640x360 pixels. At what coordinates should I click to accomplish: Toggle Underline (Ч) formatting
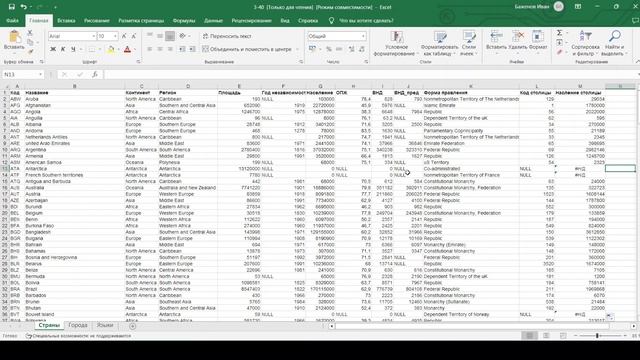click(73, 49)
